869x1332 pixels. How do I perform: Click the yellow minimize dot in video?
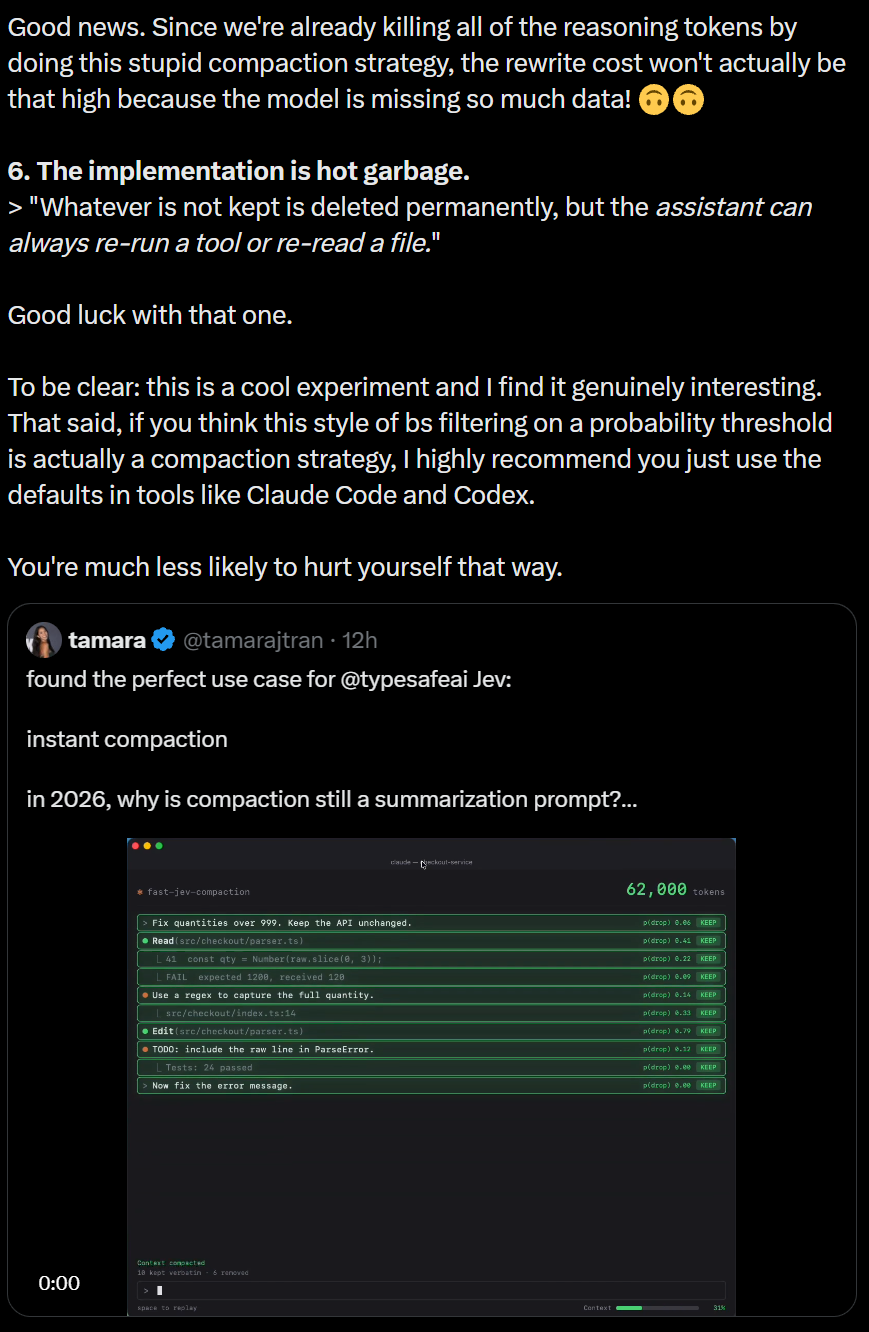(x=147, y=846)
